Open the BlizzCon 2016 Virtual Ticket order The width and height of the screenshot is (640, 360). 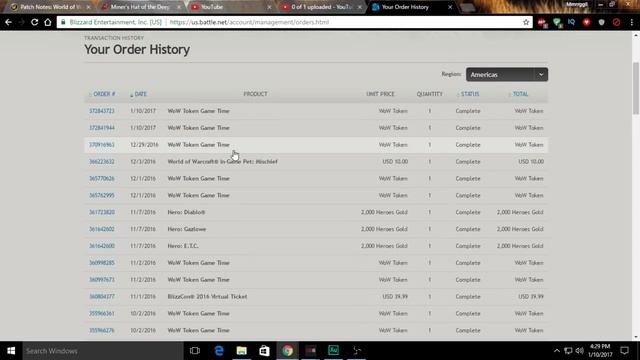click(x=102, y=297)
